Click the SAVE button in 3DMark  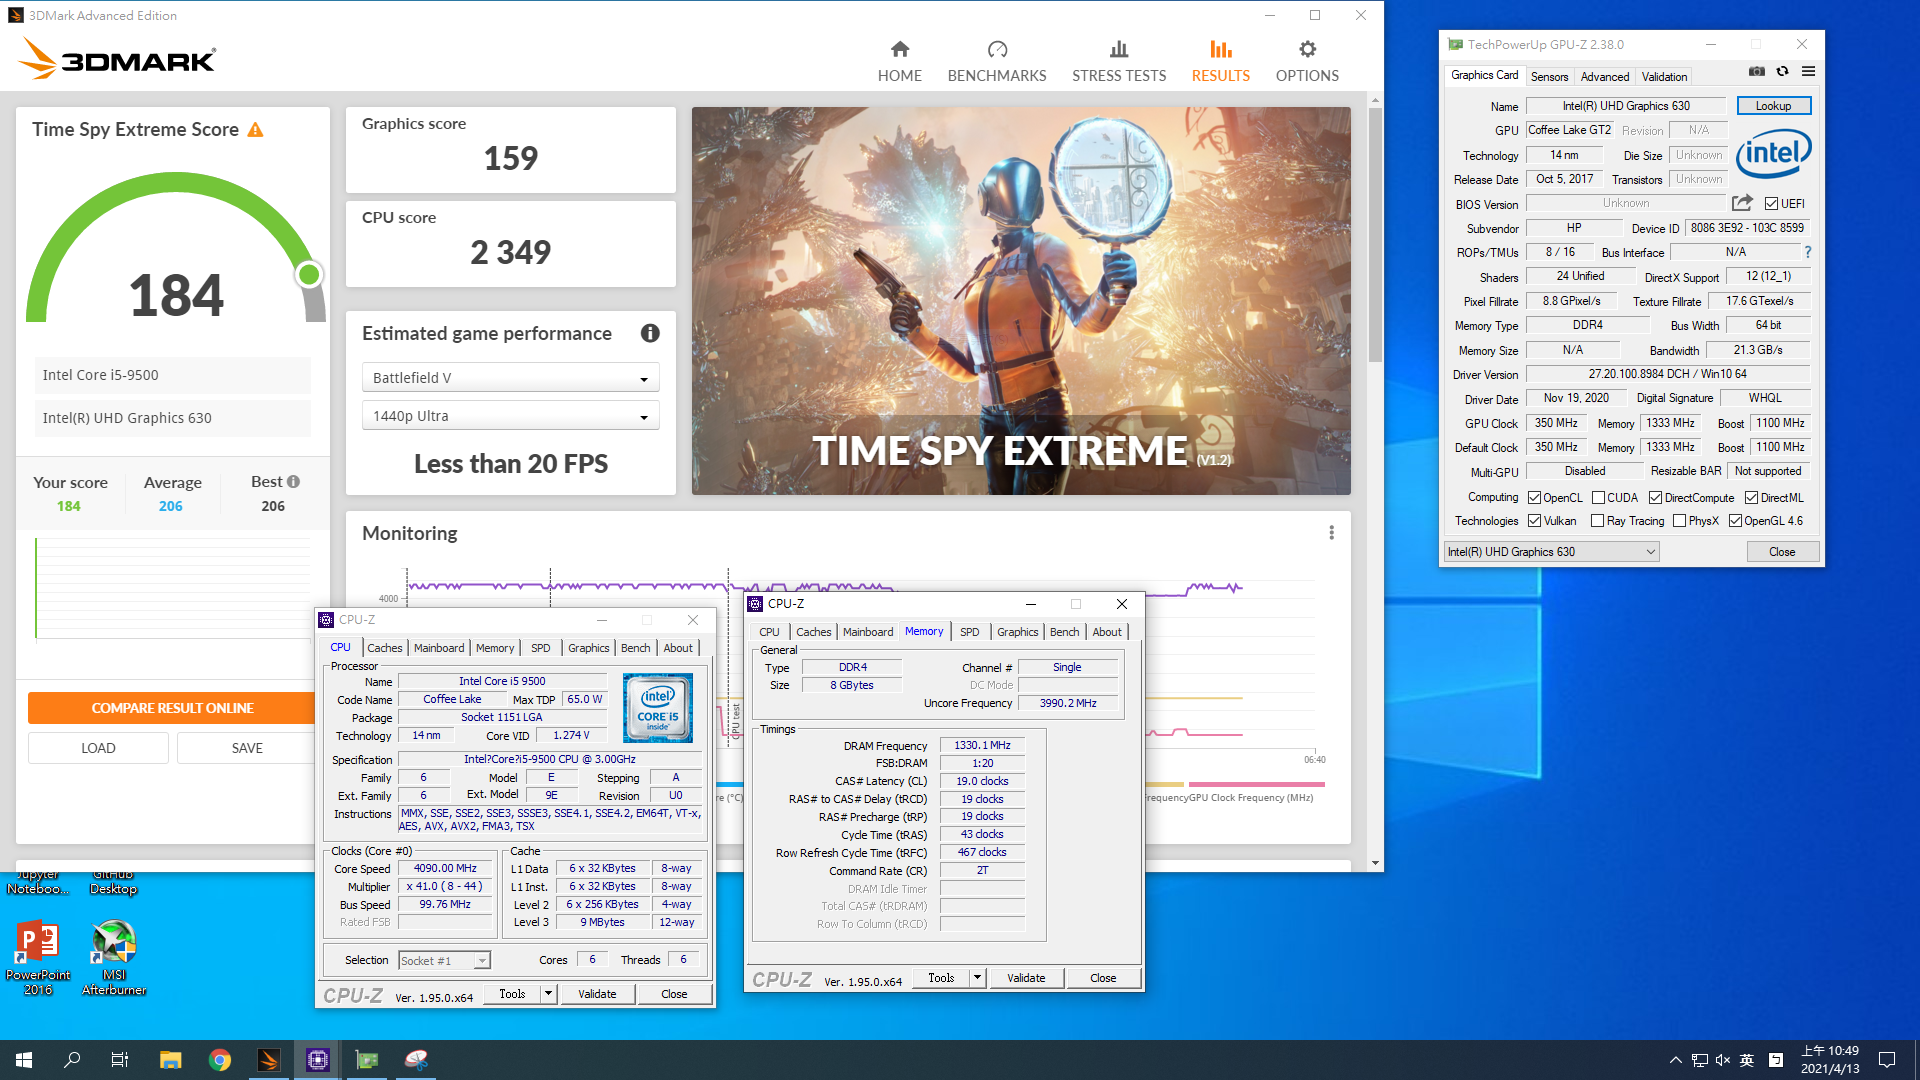click(x=247, y=748)
